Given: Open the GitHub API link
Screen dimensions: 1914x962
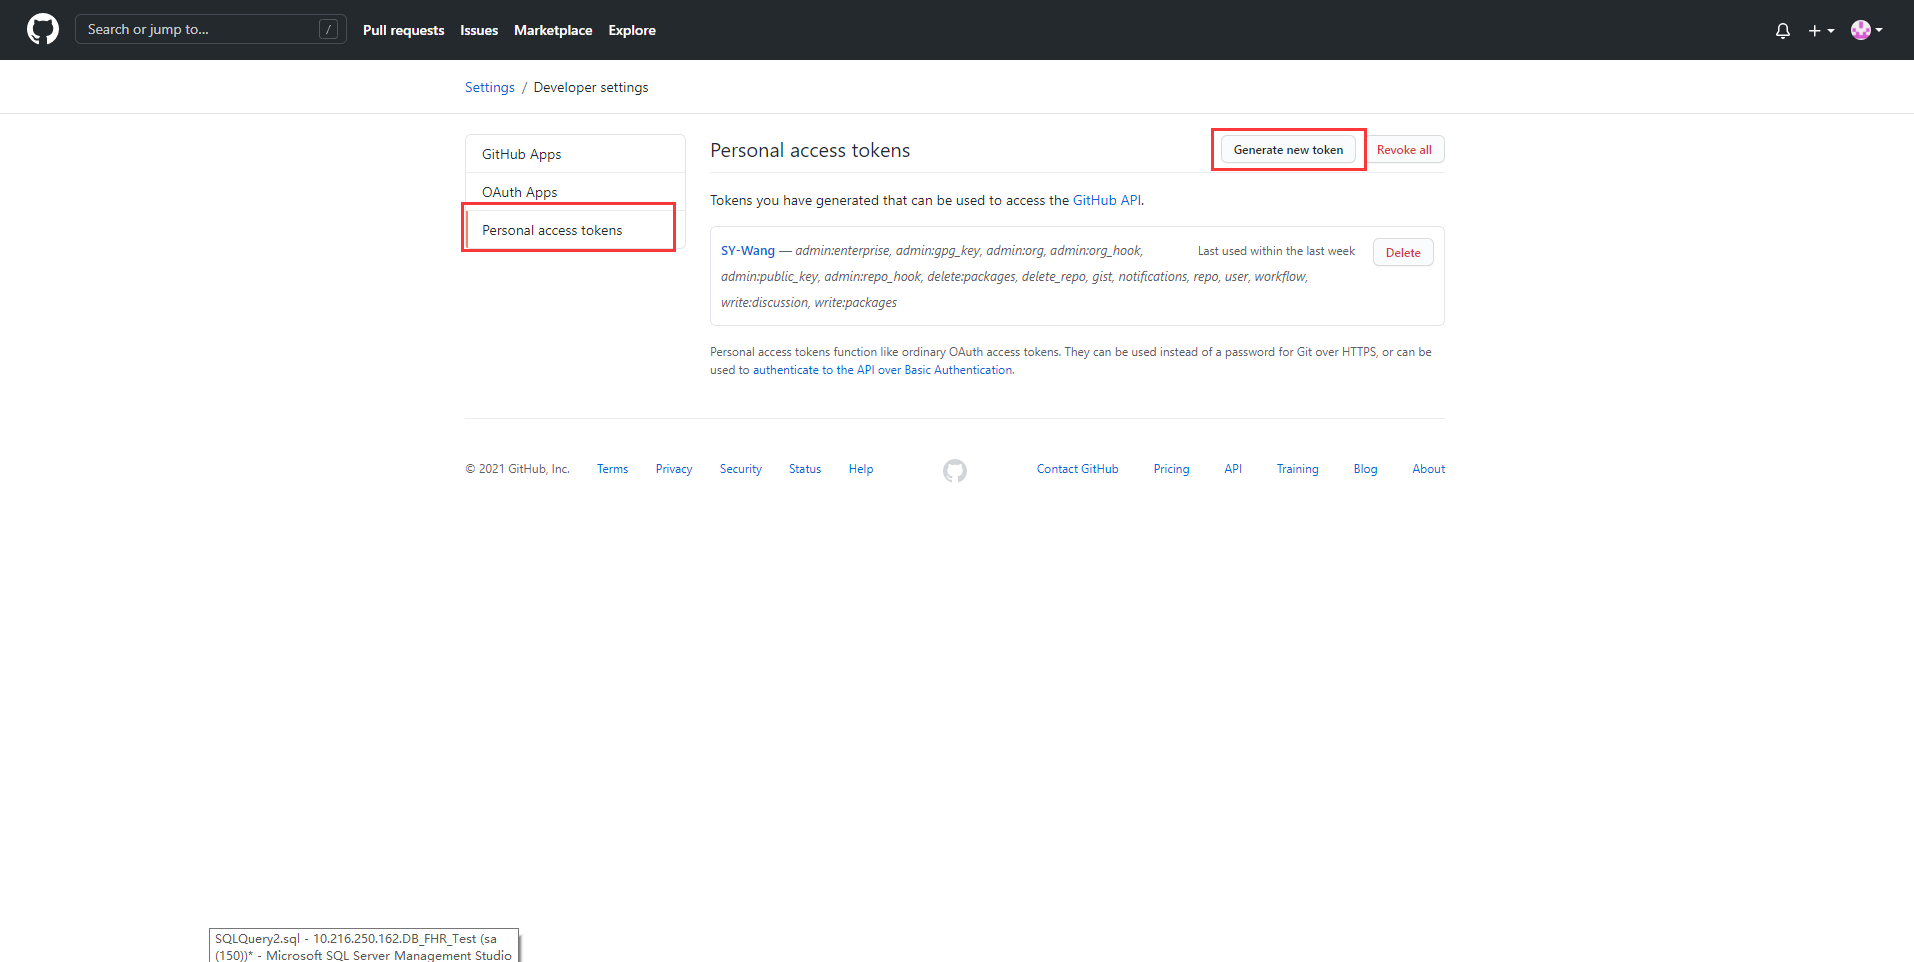Looking at the screenshot, I should [x=1107, y=201].
